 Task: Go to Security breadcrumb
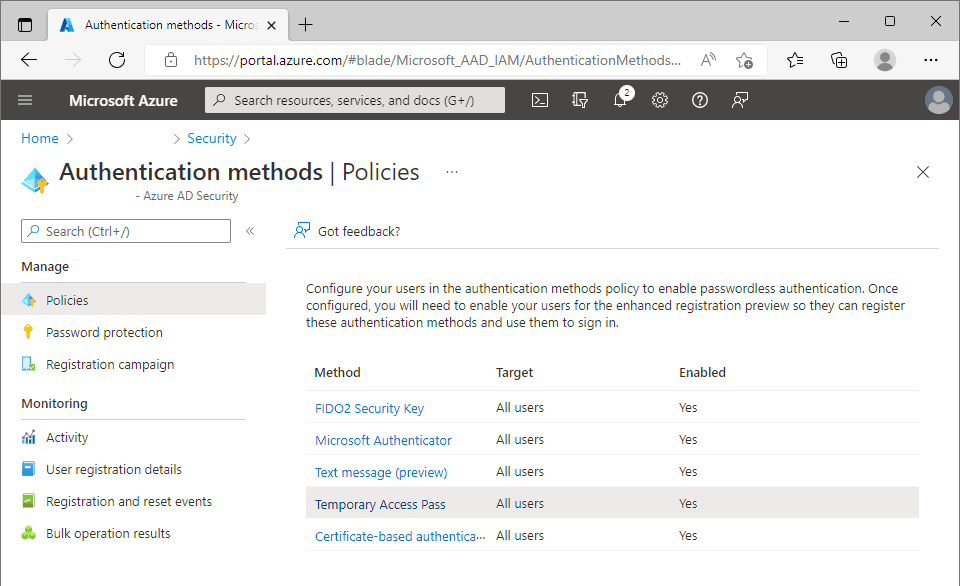click(x=212, y=138)
